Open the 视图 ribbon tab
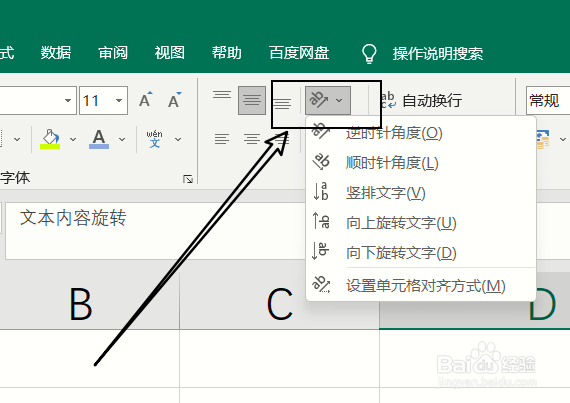The width and height of the screenshot is (570, 403). [170, 53]
